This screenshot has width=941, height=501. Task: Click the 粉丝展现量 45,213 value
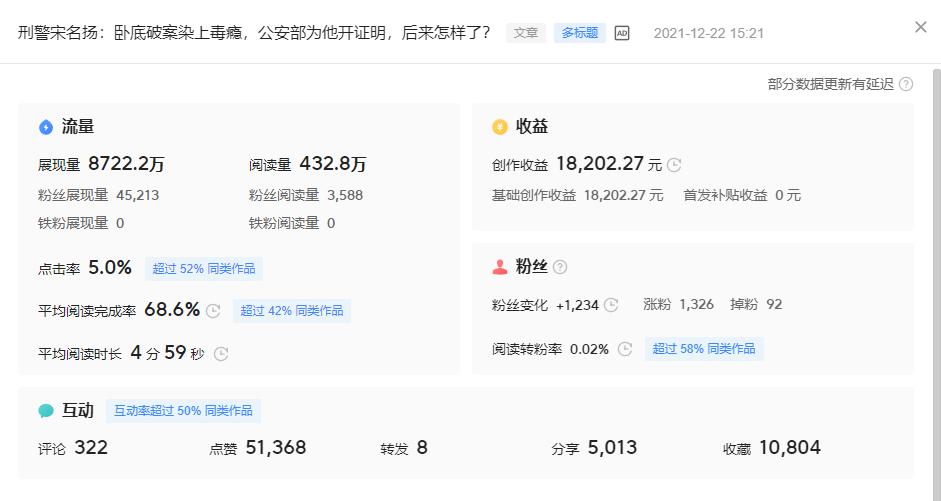click(x=137, y=195)
